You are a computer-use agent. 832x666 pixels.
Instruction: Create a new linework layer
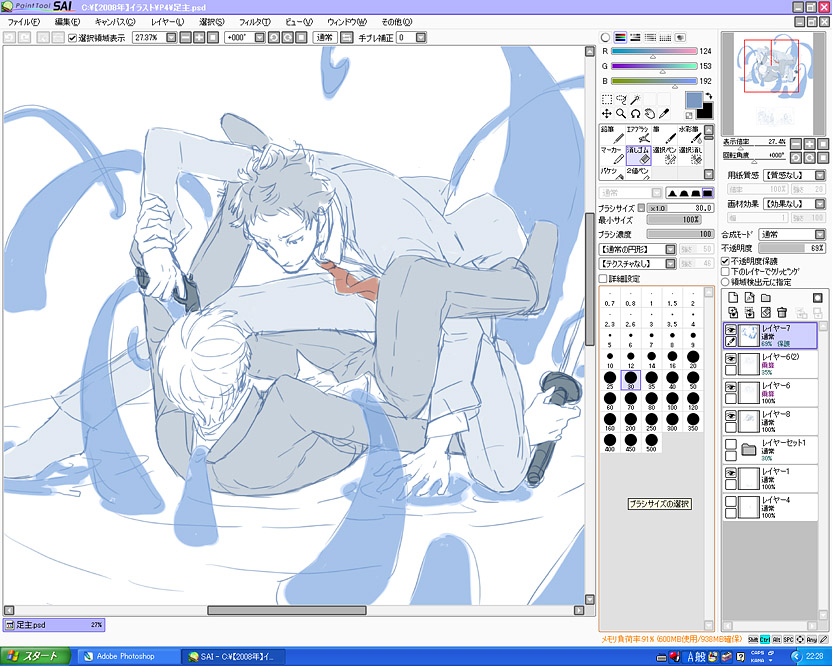coord(749,298)
